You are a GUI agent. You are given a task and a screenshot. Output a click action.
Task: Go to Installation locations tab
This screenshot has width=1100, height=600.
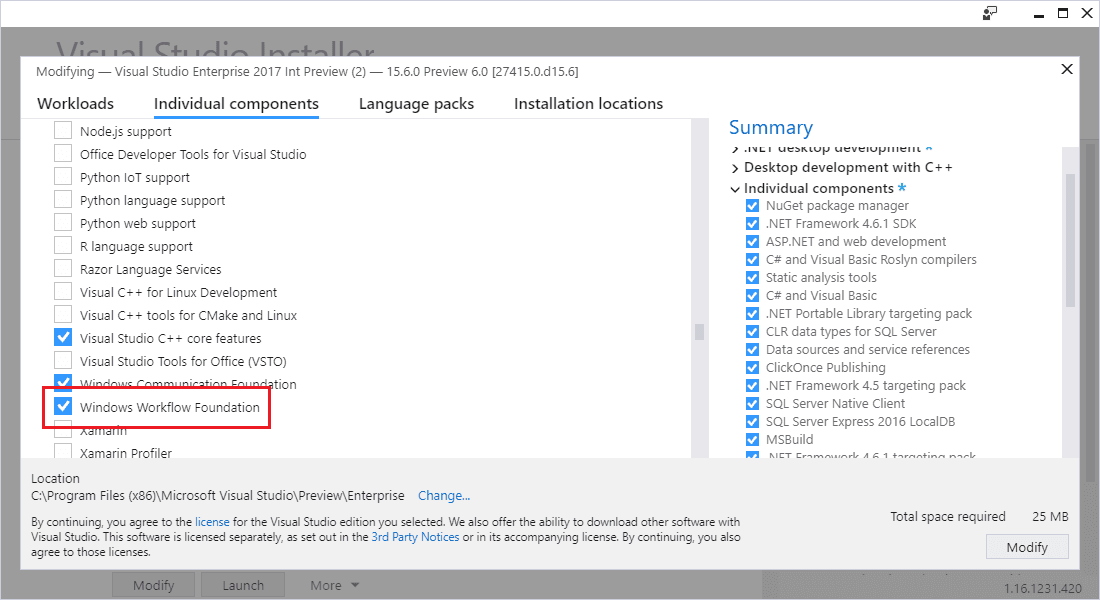tap(588, 104)
